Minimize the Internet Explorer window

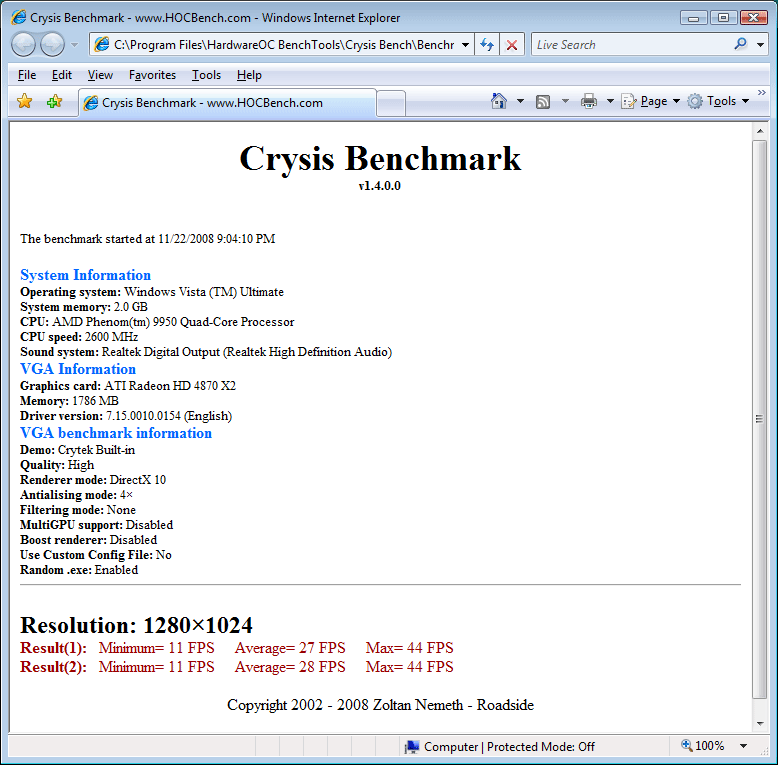pyautogui.click(x=694, y=18)
